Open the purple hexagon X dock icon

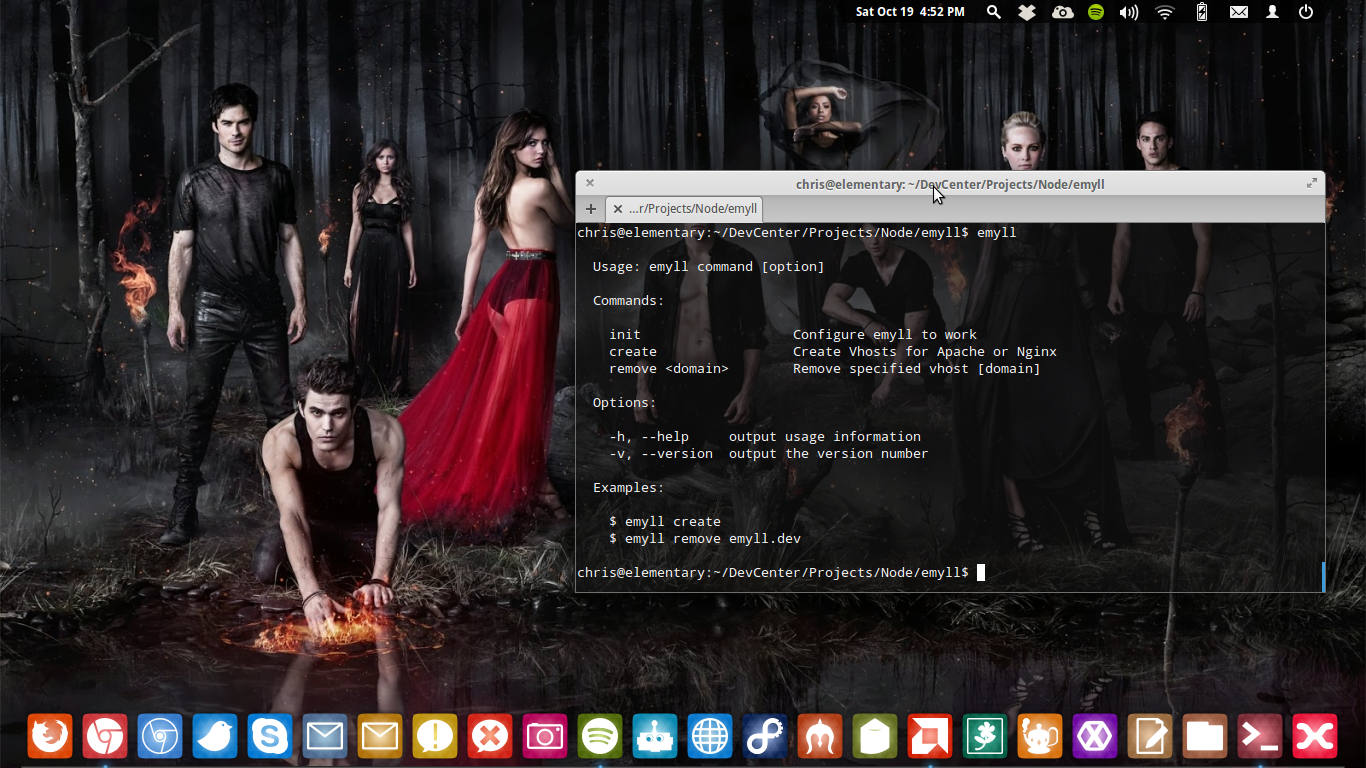[x=1095, y=737]
